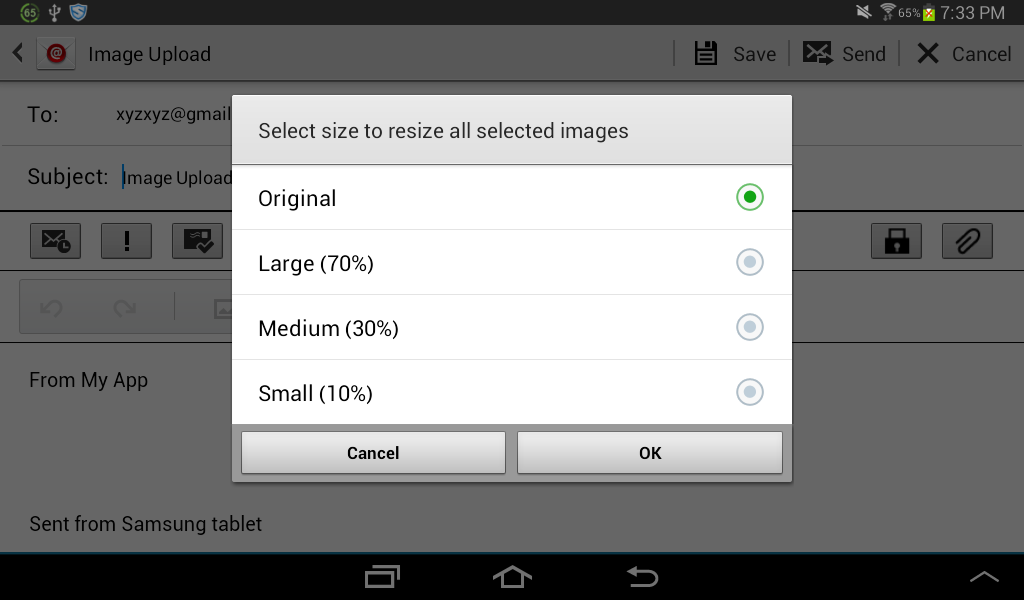This screenshot has height=600, width=1024.
Task: Tap the undo arrow in editing toolbar
Action: click(51, 308)
